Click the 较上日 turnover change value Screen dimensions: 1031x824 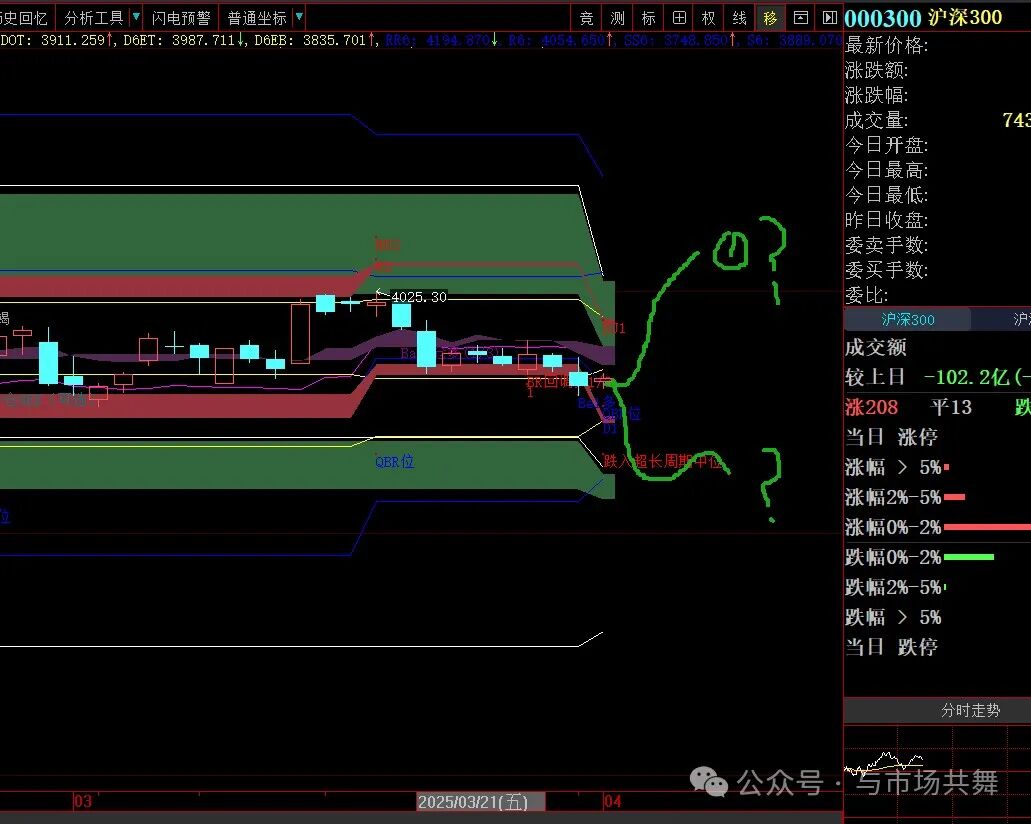pos(976,377)
